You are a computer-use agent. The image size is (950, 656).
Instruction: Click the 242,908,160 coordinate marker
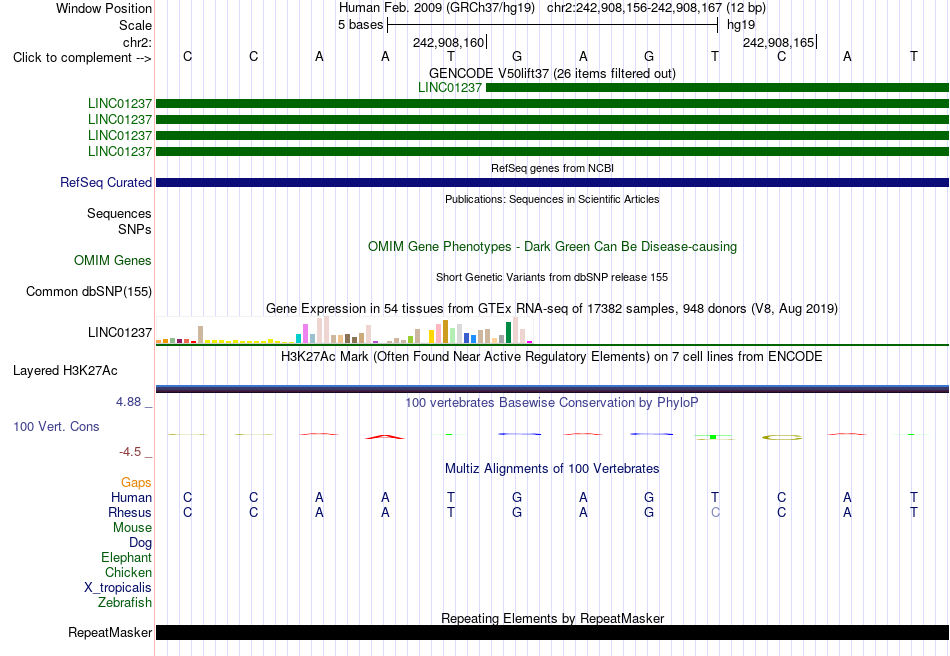[449, 42]
